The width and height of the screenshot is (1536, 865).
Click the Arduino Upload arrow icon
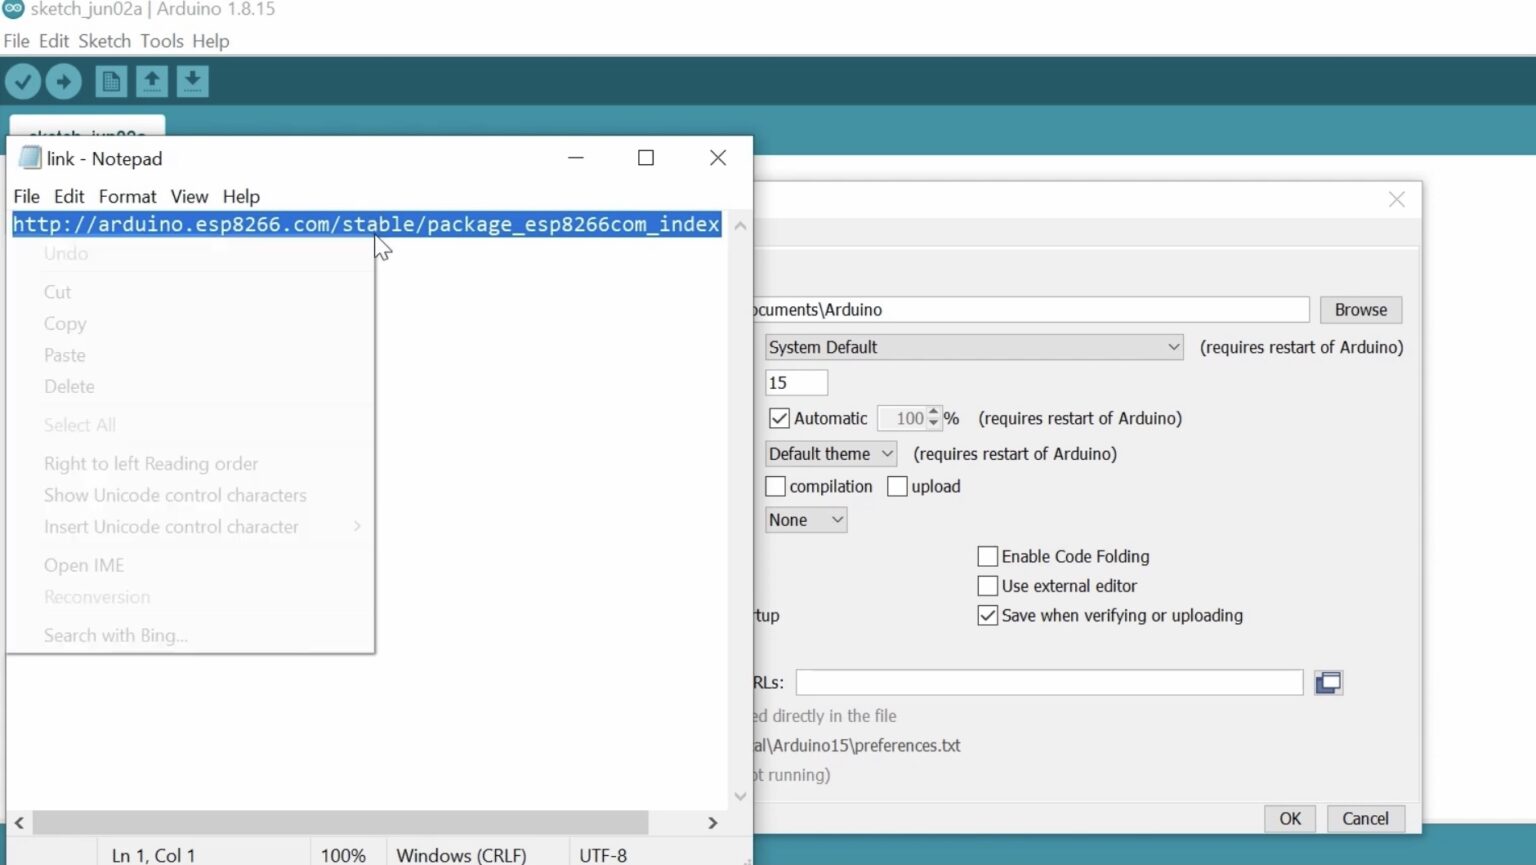[64, 81]
